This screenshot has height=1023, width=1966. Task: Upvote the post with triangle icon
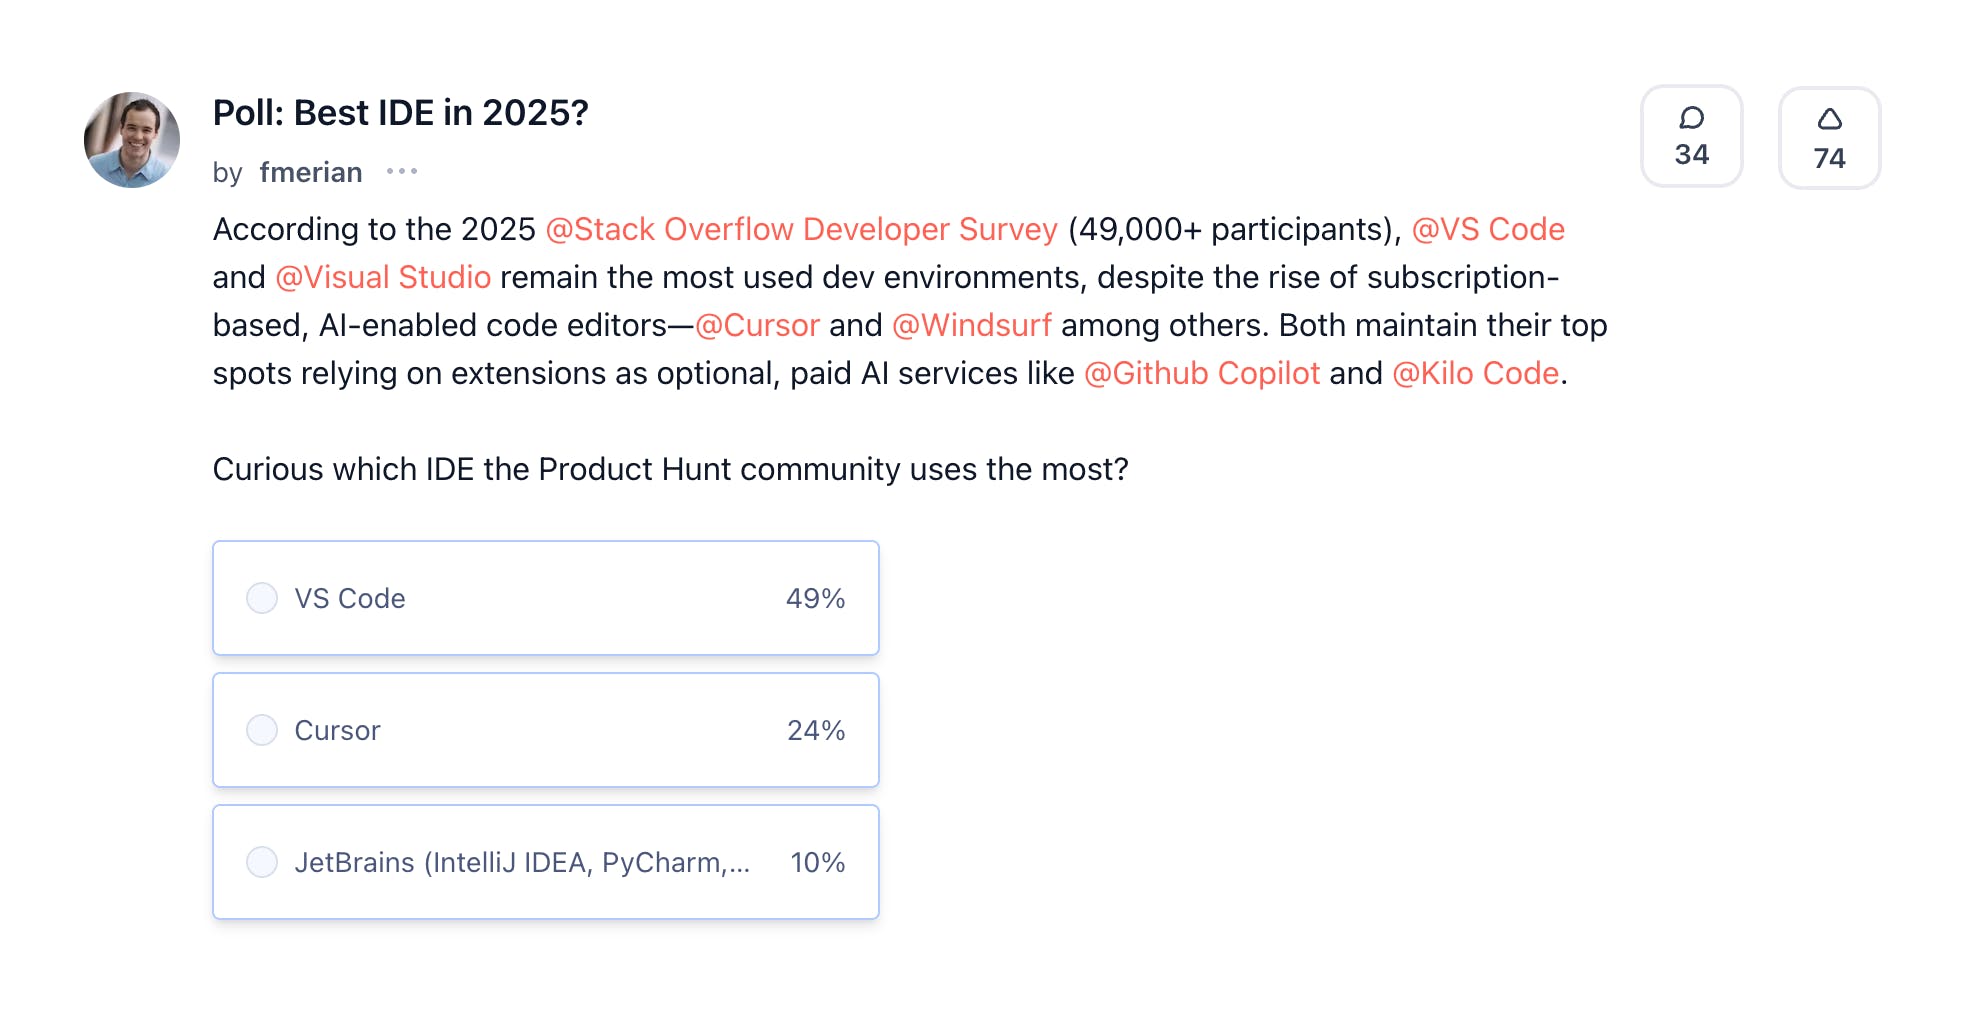tap(1829, 120)
